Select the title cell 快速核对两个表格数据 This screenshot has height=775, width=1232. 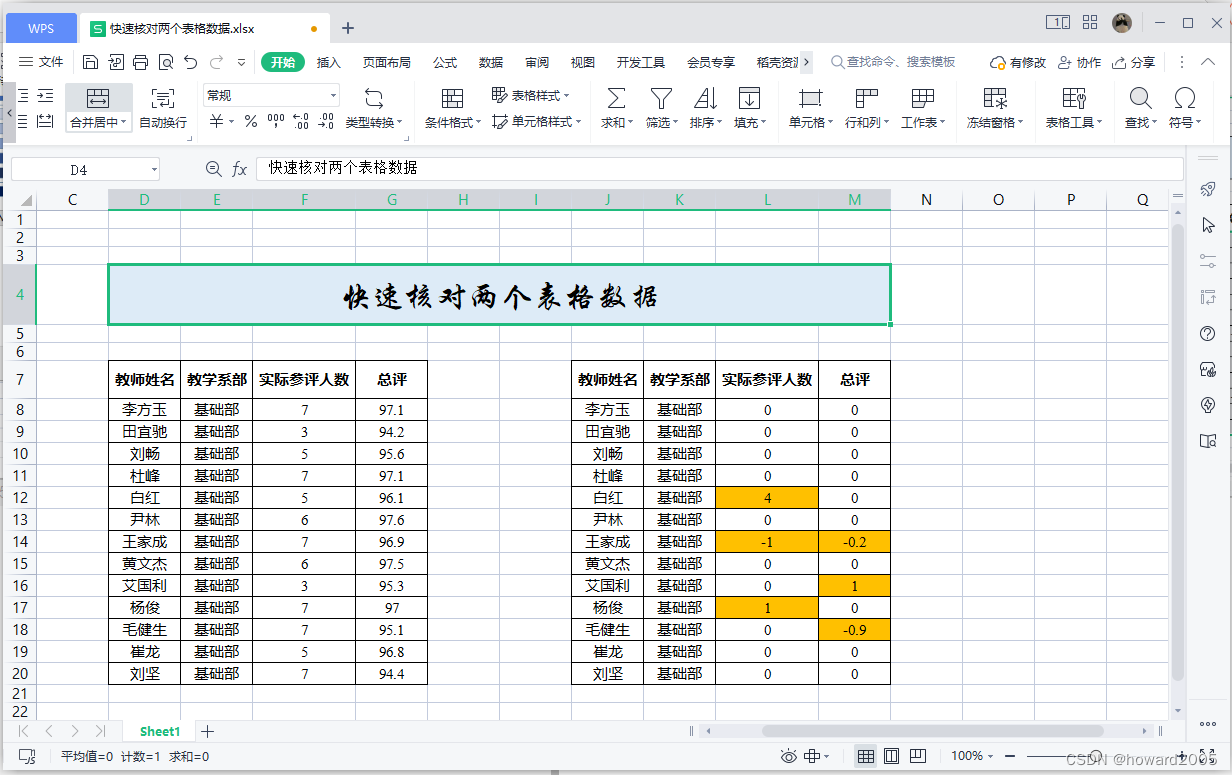coord(499,295)
